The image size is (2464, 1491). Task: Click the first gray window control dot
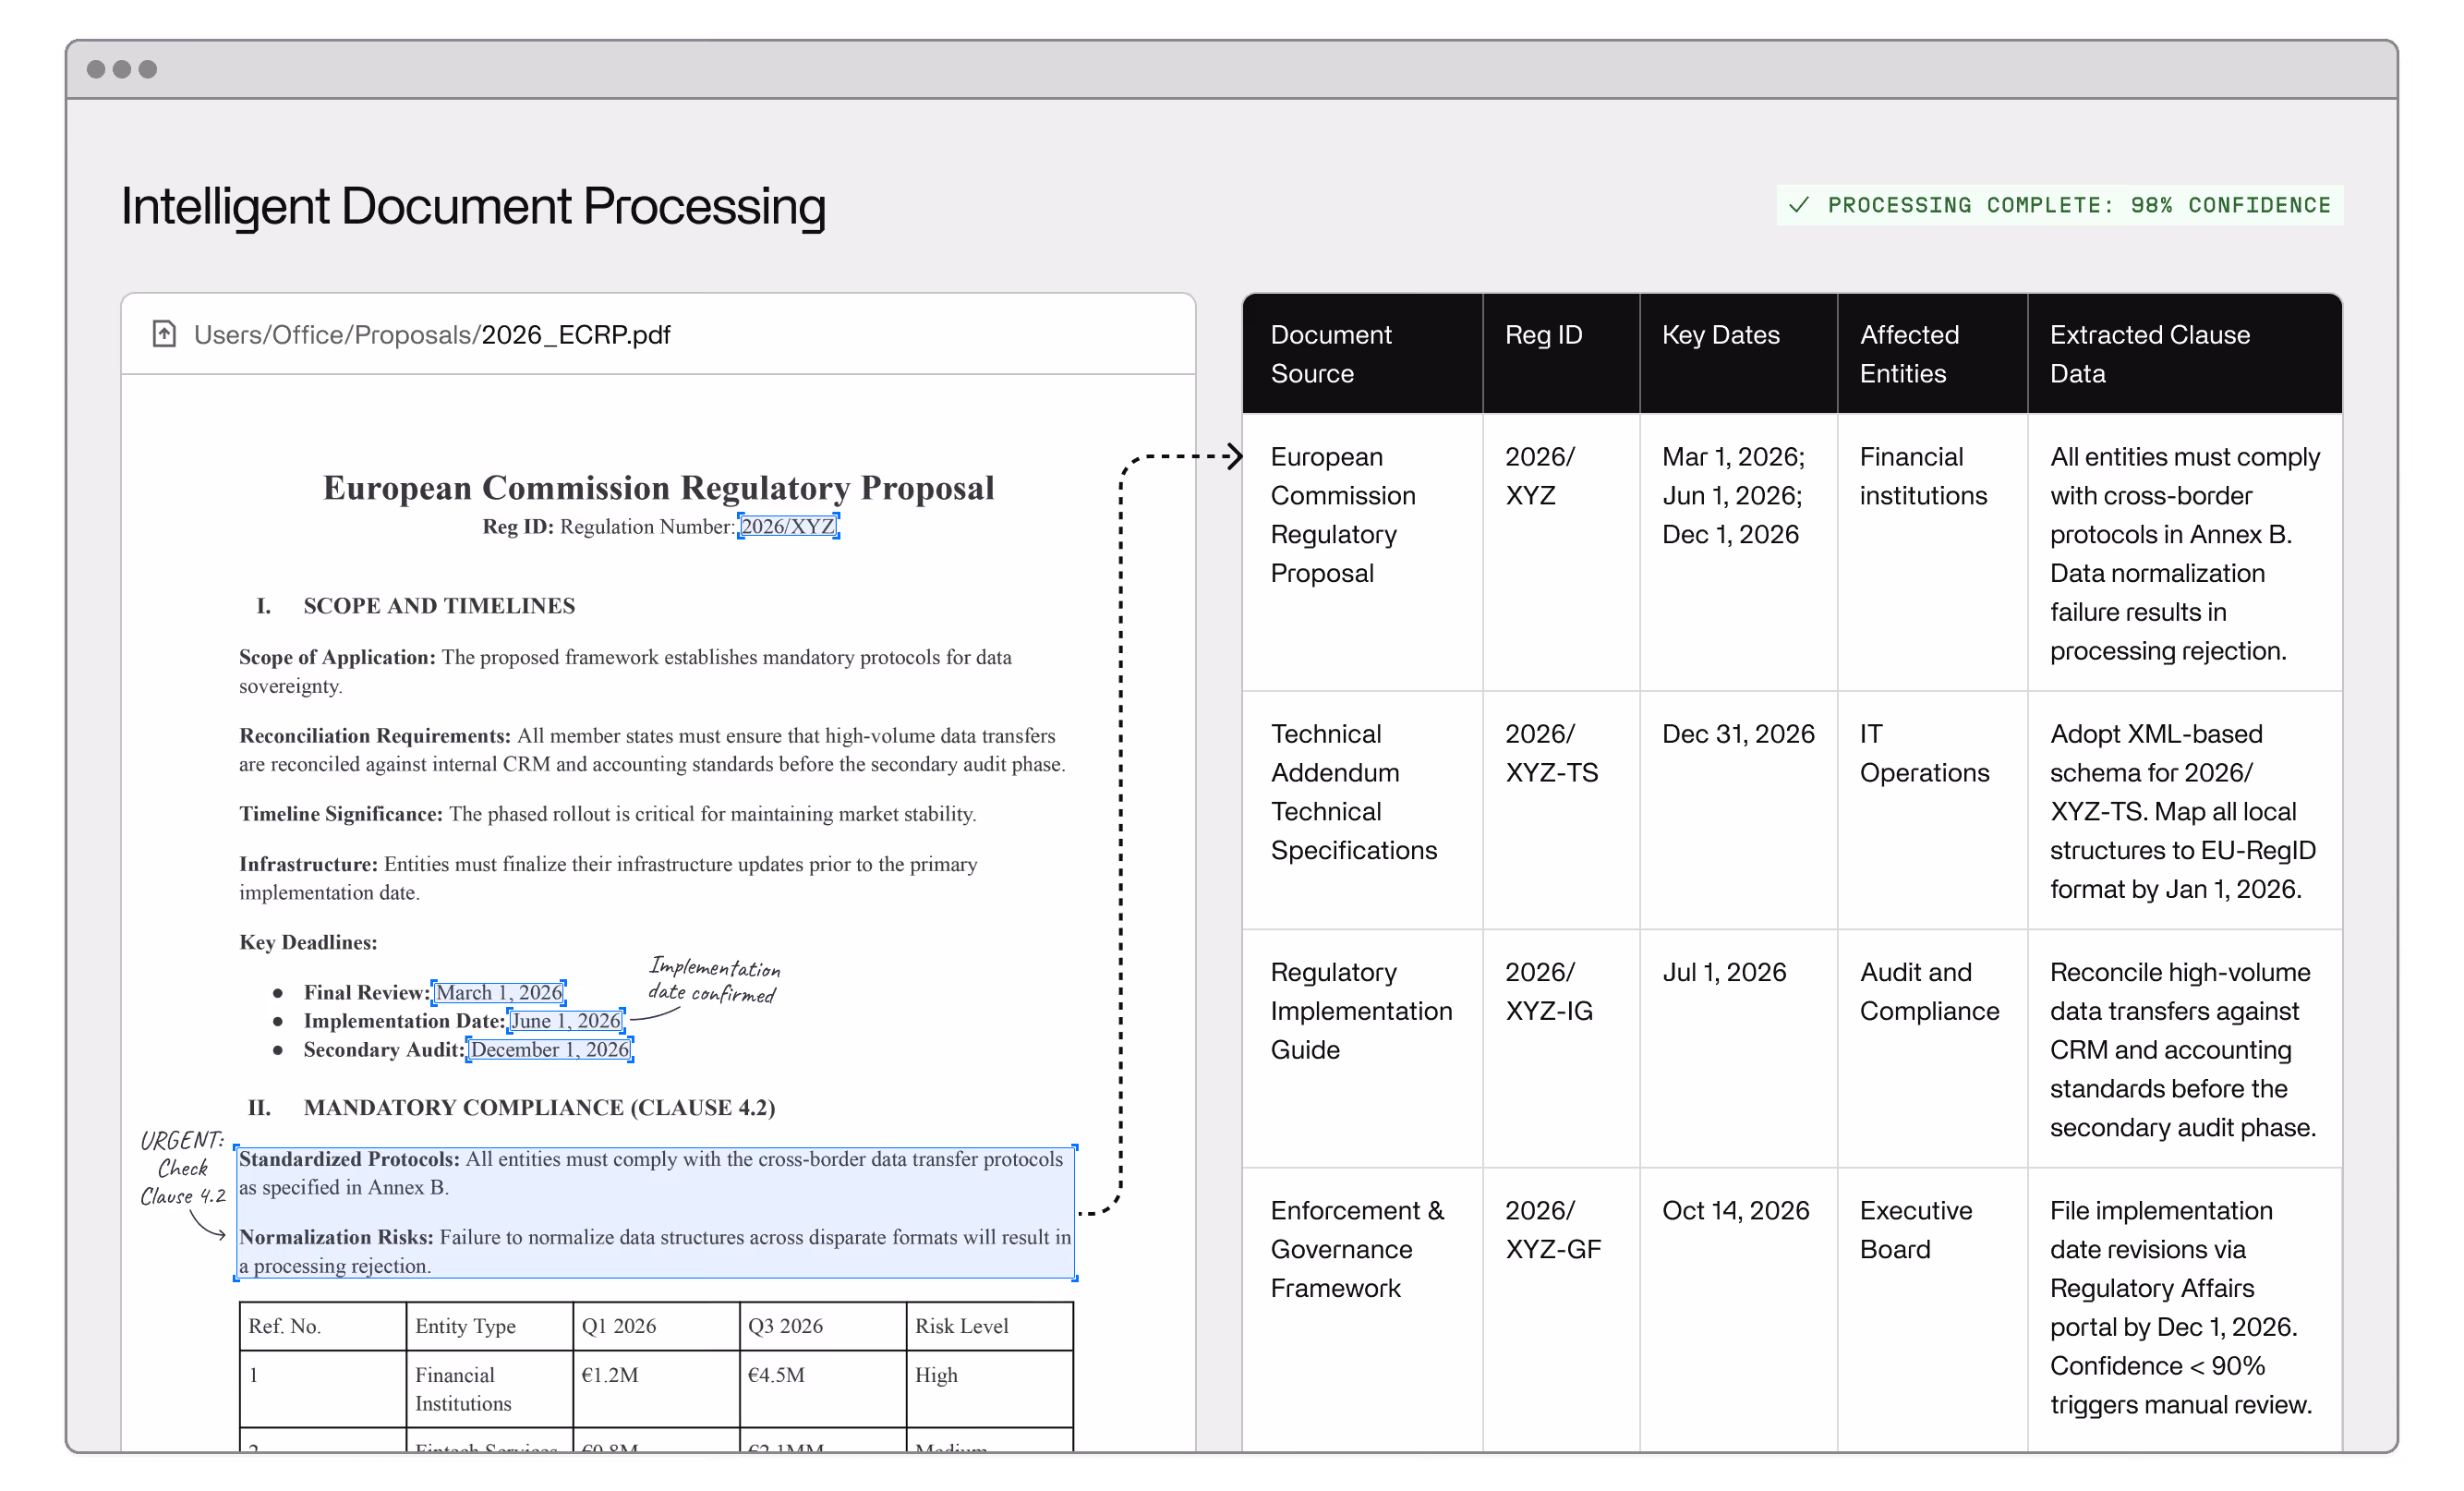pos(96,69)
